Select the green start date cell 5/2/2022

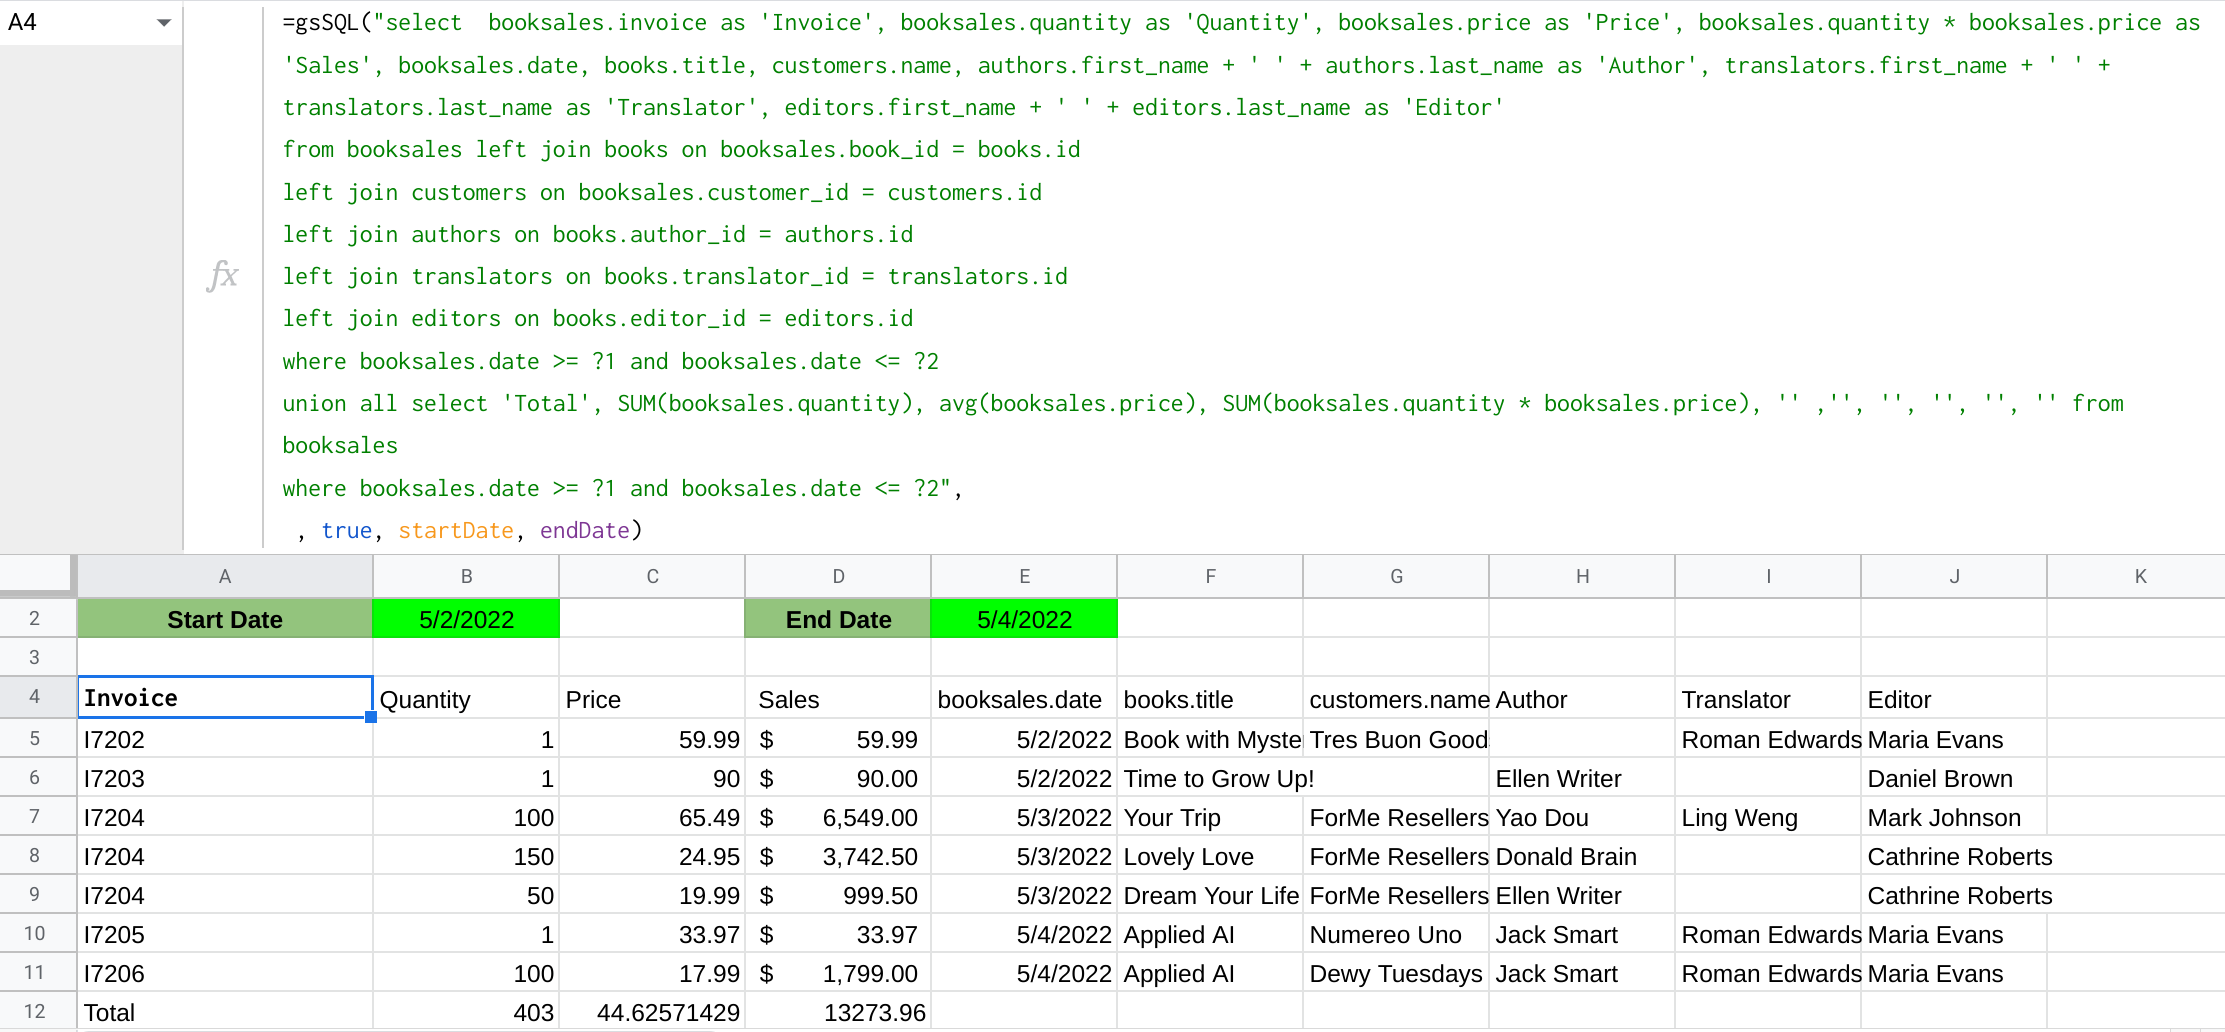[466, 619]
